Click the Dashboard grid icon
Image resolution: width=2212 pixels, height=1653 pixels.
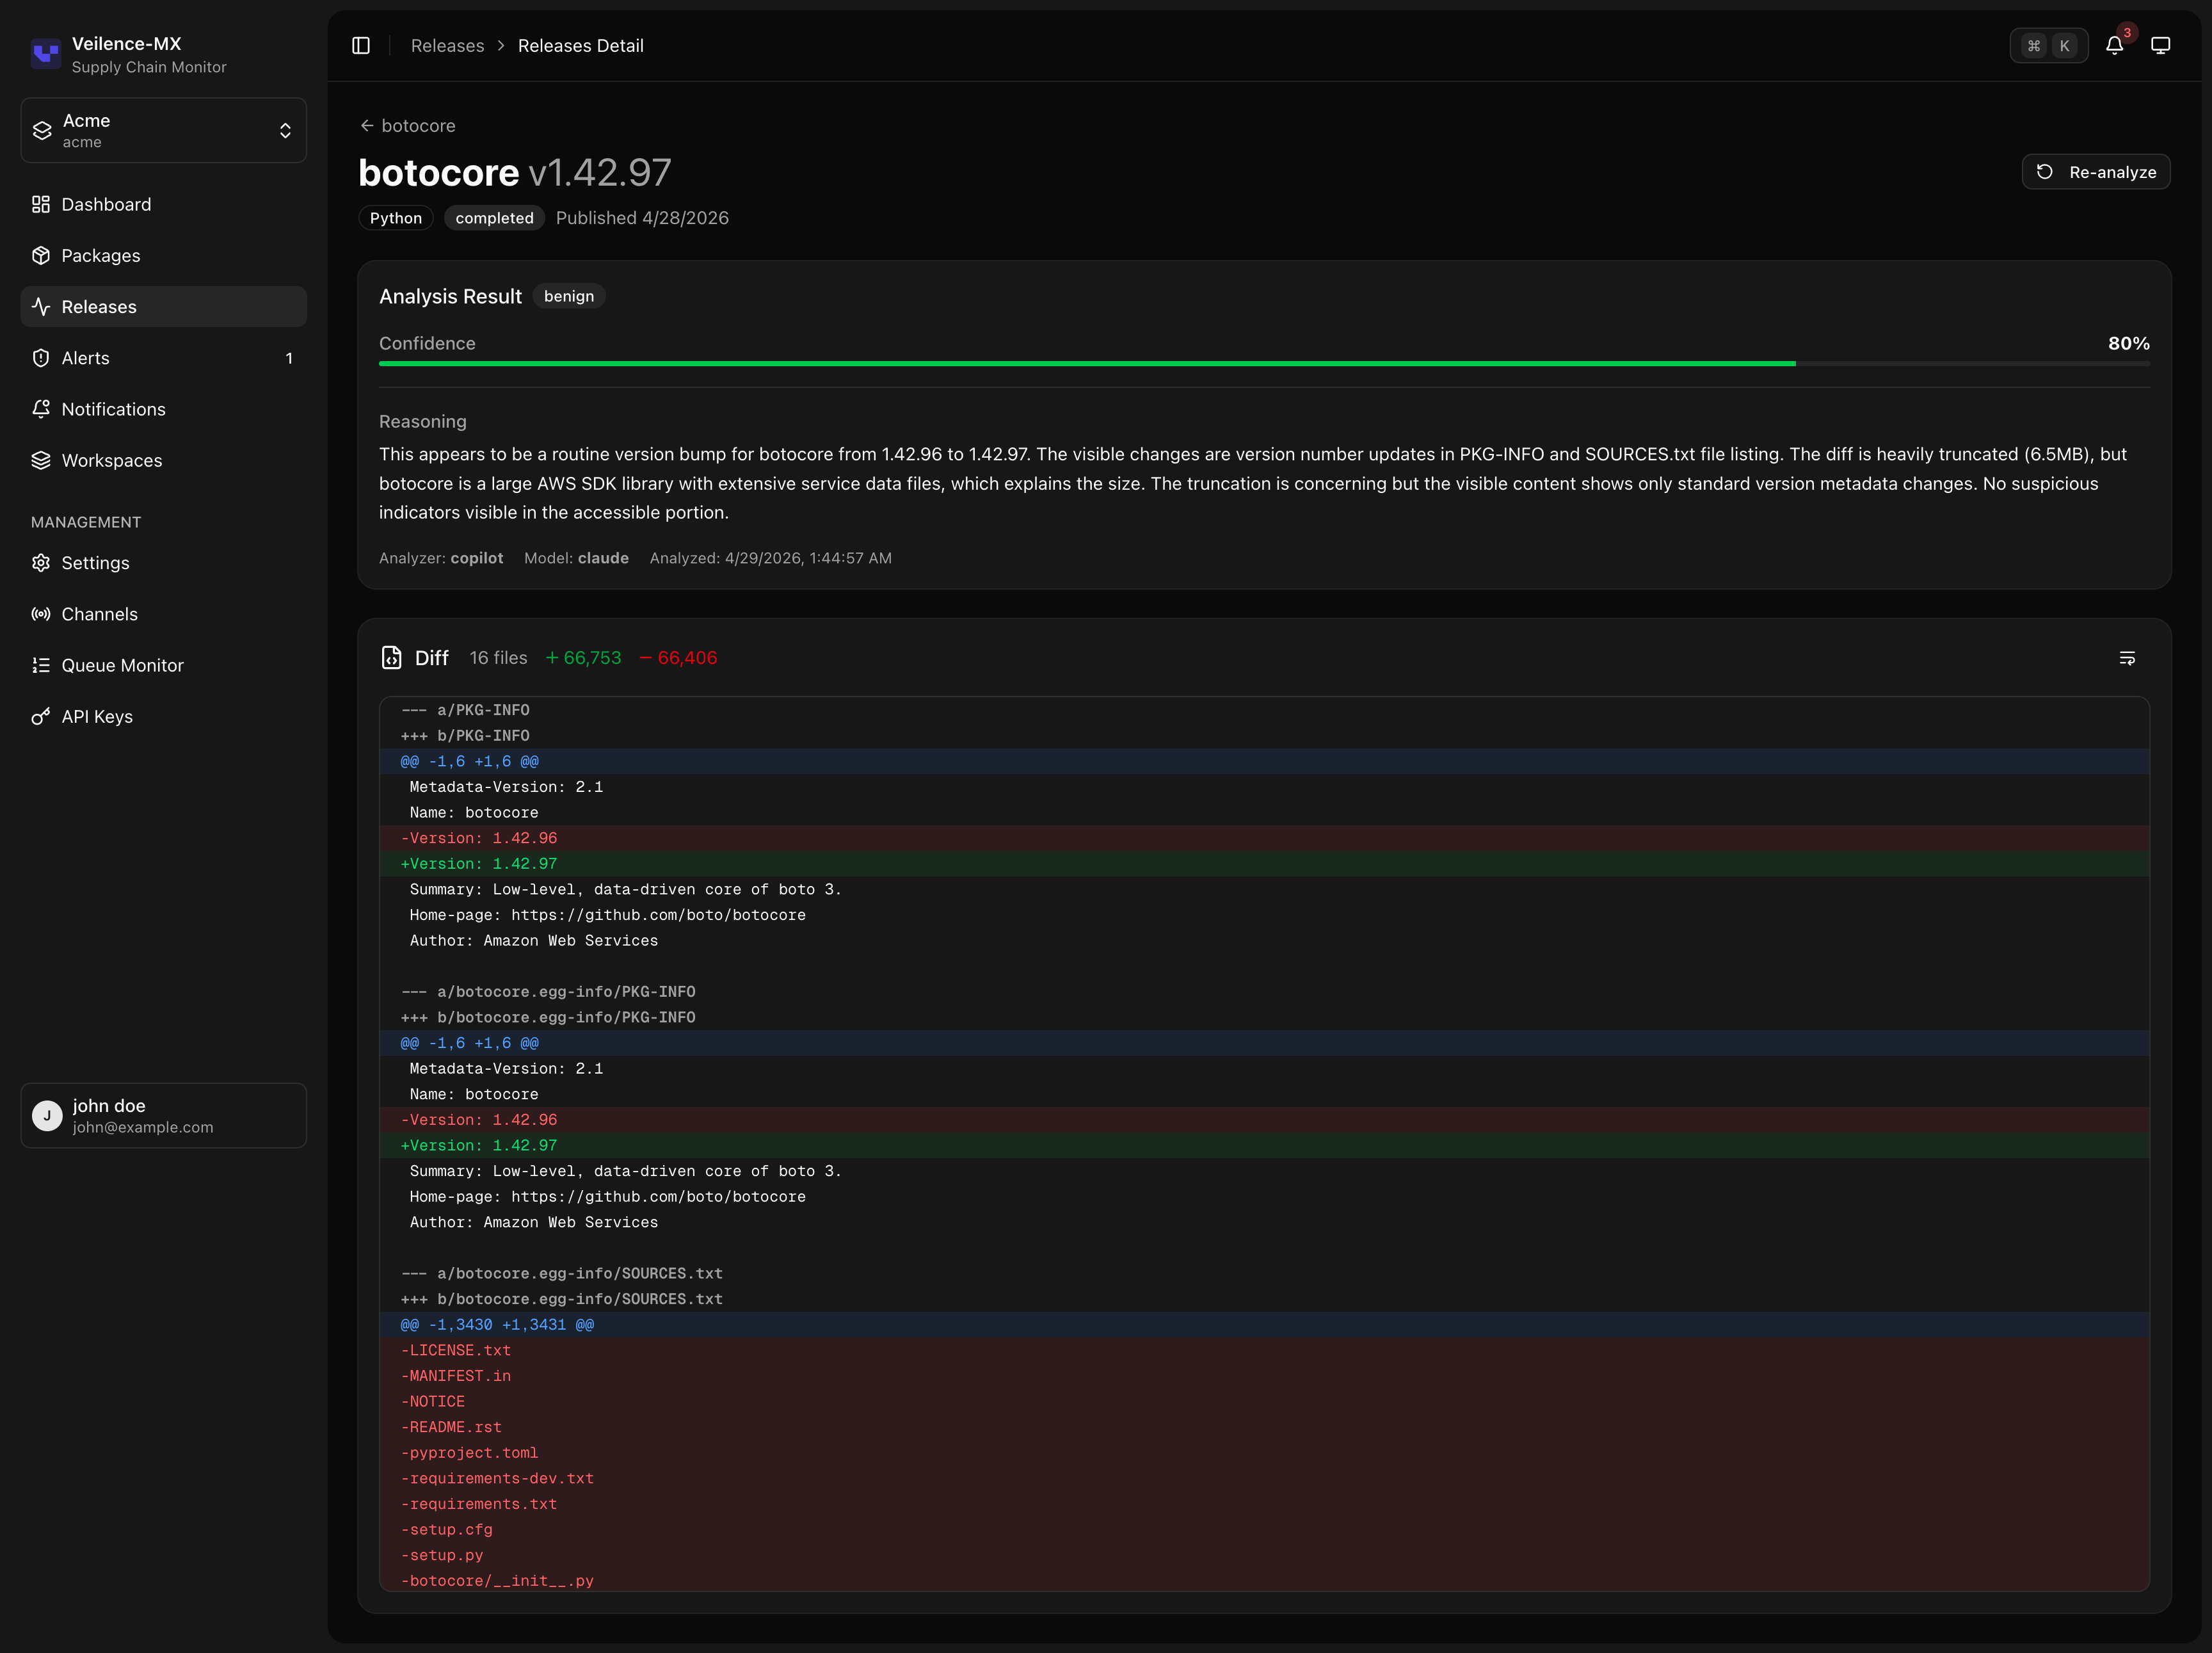pos(41,204)
